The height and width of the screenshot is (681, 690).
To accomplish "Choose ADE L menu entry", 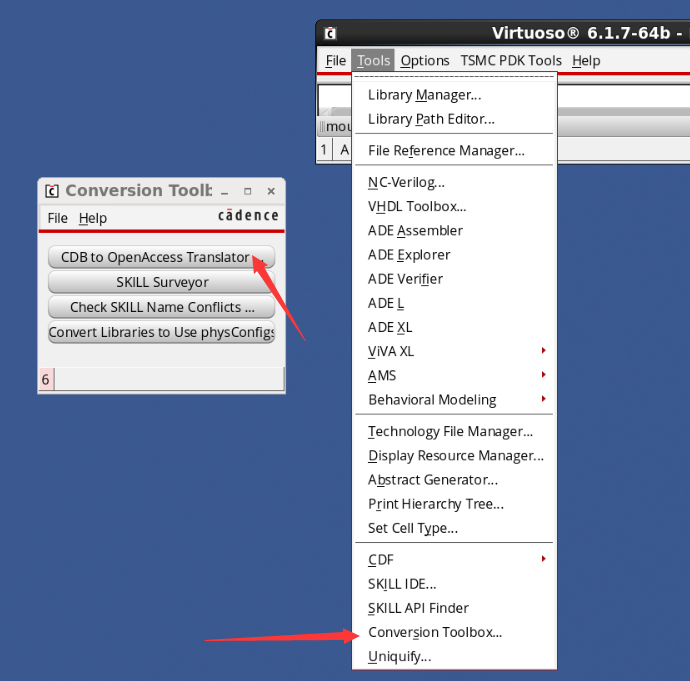I will pyautogui.click(x=454, y=303).
